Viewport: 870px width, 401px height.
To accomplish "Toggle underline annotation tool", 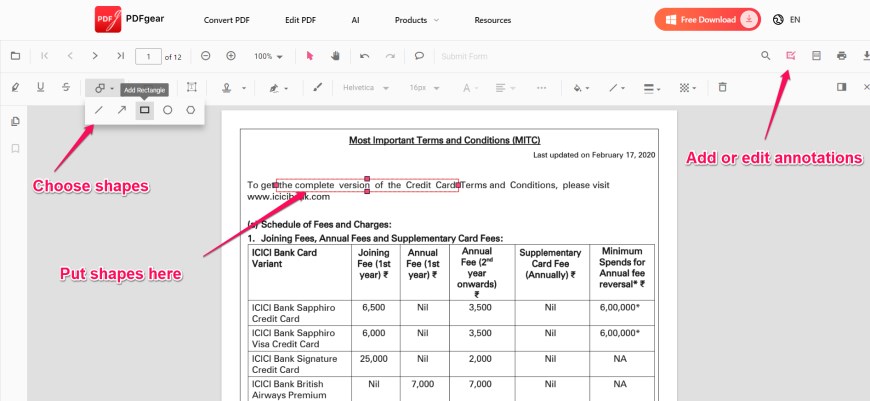I will (x=40, y=88).
